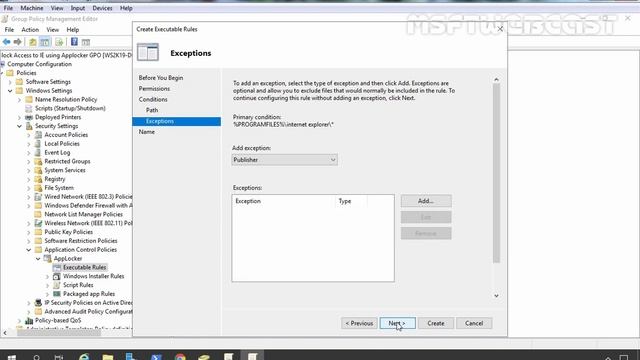Image resolution: width=640 pixels, height=360 pixels.
Task: Open Task View on the taskbar
Action: 59,357
